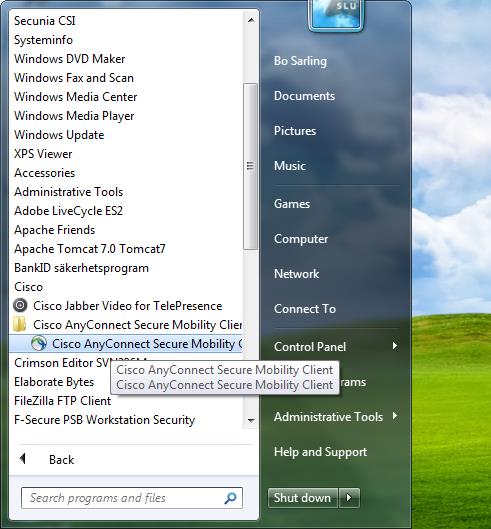The width and height of the screenshot is (491, 529).
Task: Launch Cisco Jabber Video for TelePresence
Action: [x=128, y=306]
